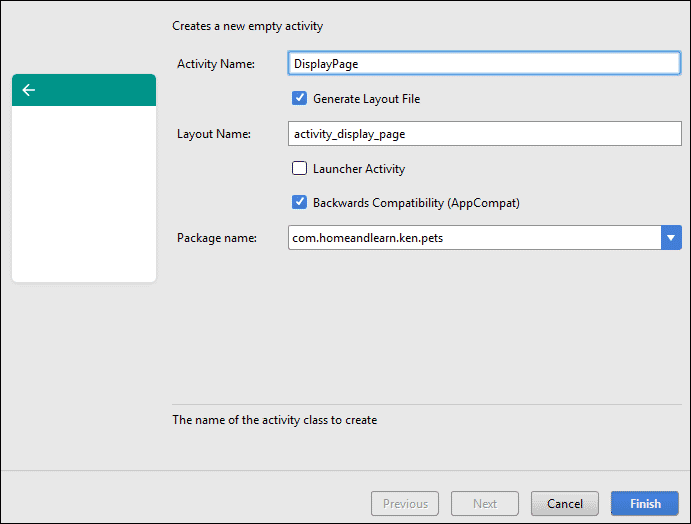Click the activity_display_page layout name field

click(484, 133)
